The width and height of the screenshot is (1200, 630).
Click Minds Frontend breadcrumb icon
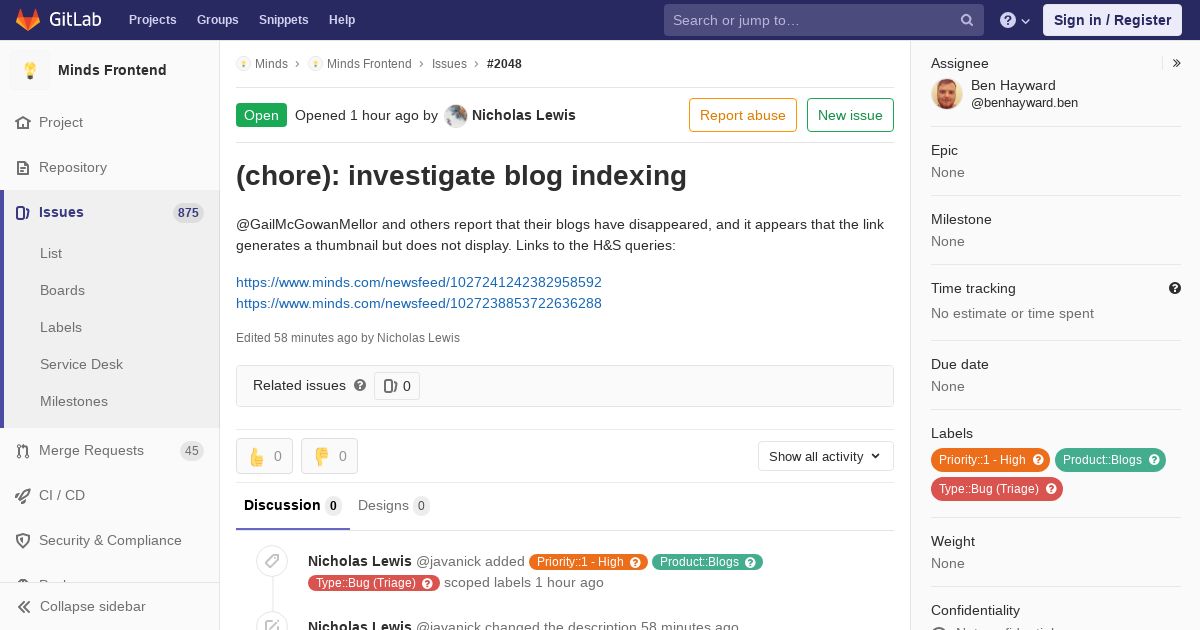click(315, 64)
